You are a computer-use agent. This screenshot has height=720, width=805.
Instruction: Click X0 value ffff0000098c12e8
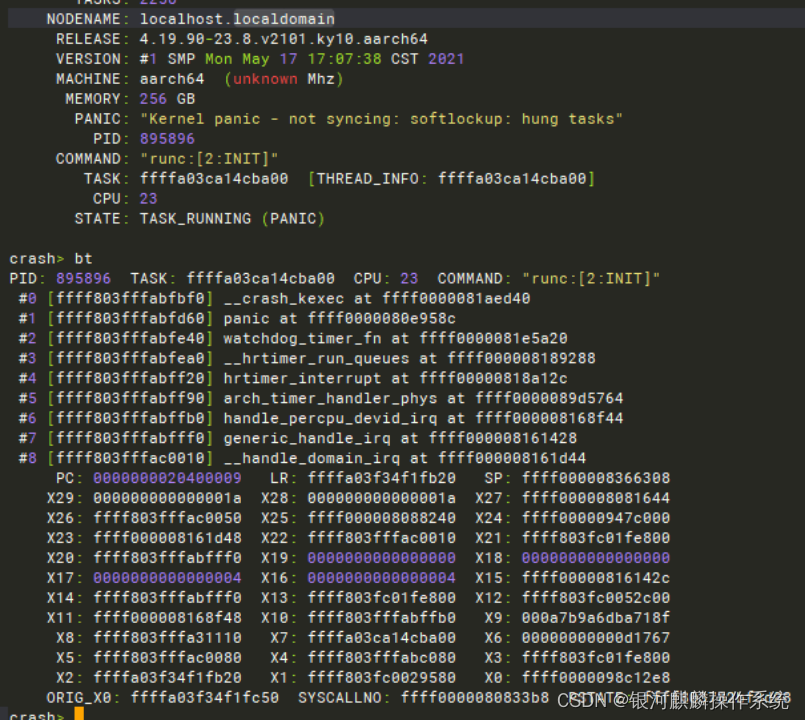click(596, 678)
